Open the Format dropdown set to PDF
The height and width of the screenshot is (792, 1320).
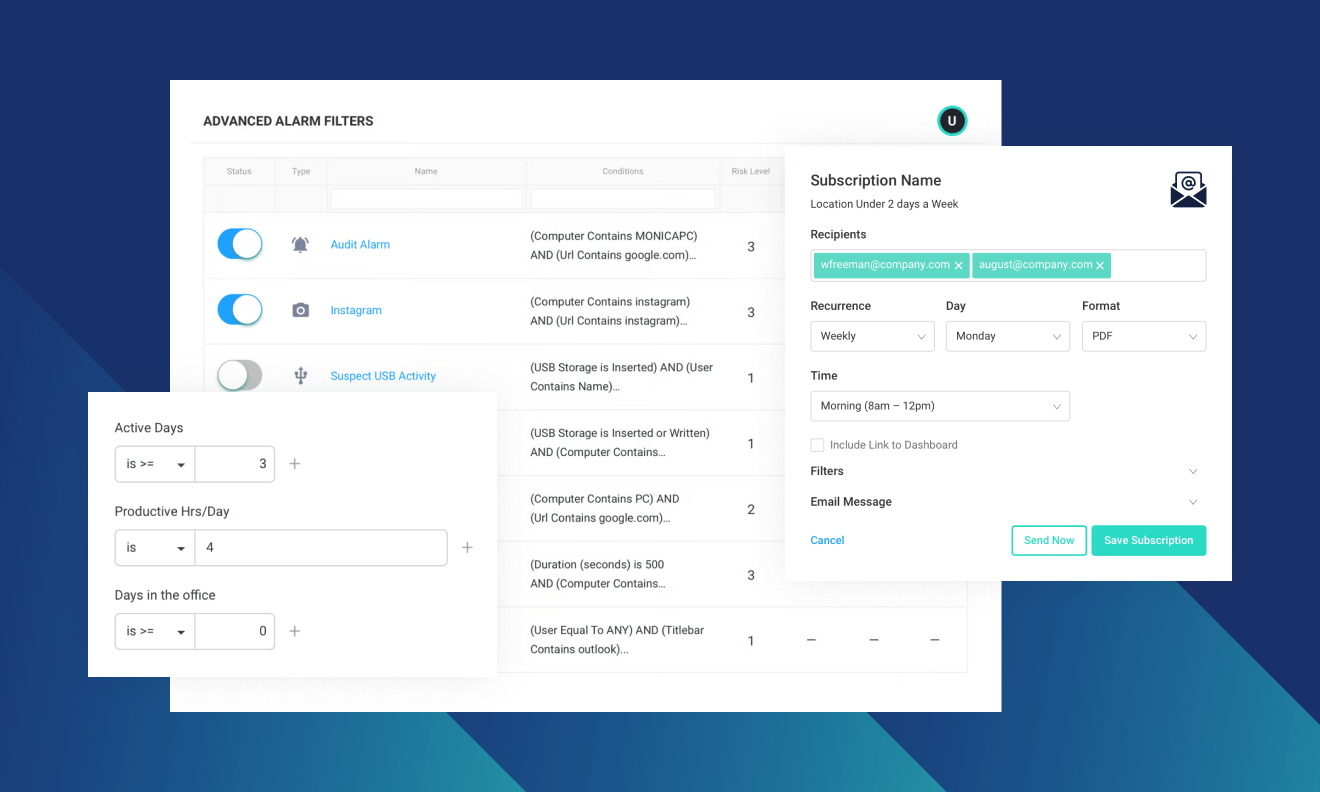click(1144, 336)
